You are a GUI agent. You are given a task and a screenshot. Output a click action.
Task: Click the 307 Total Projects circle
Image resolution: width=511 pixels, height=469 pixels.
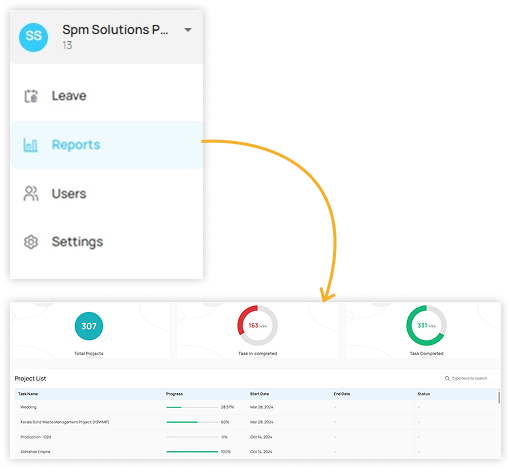(89, 326)
